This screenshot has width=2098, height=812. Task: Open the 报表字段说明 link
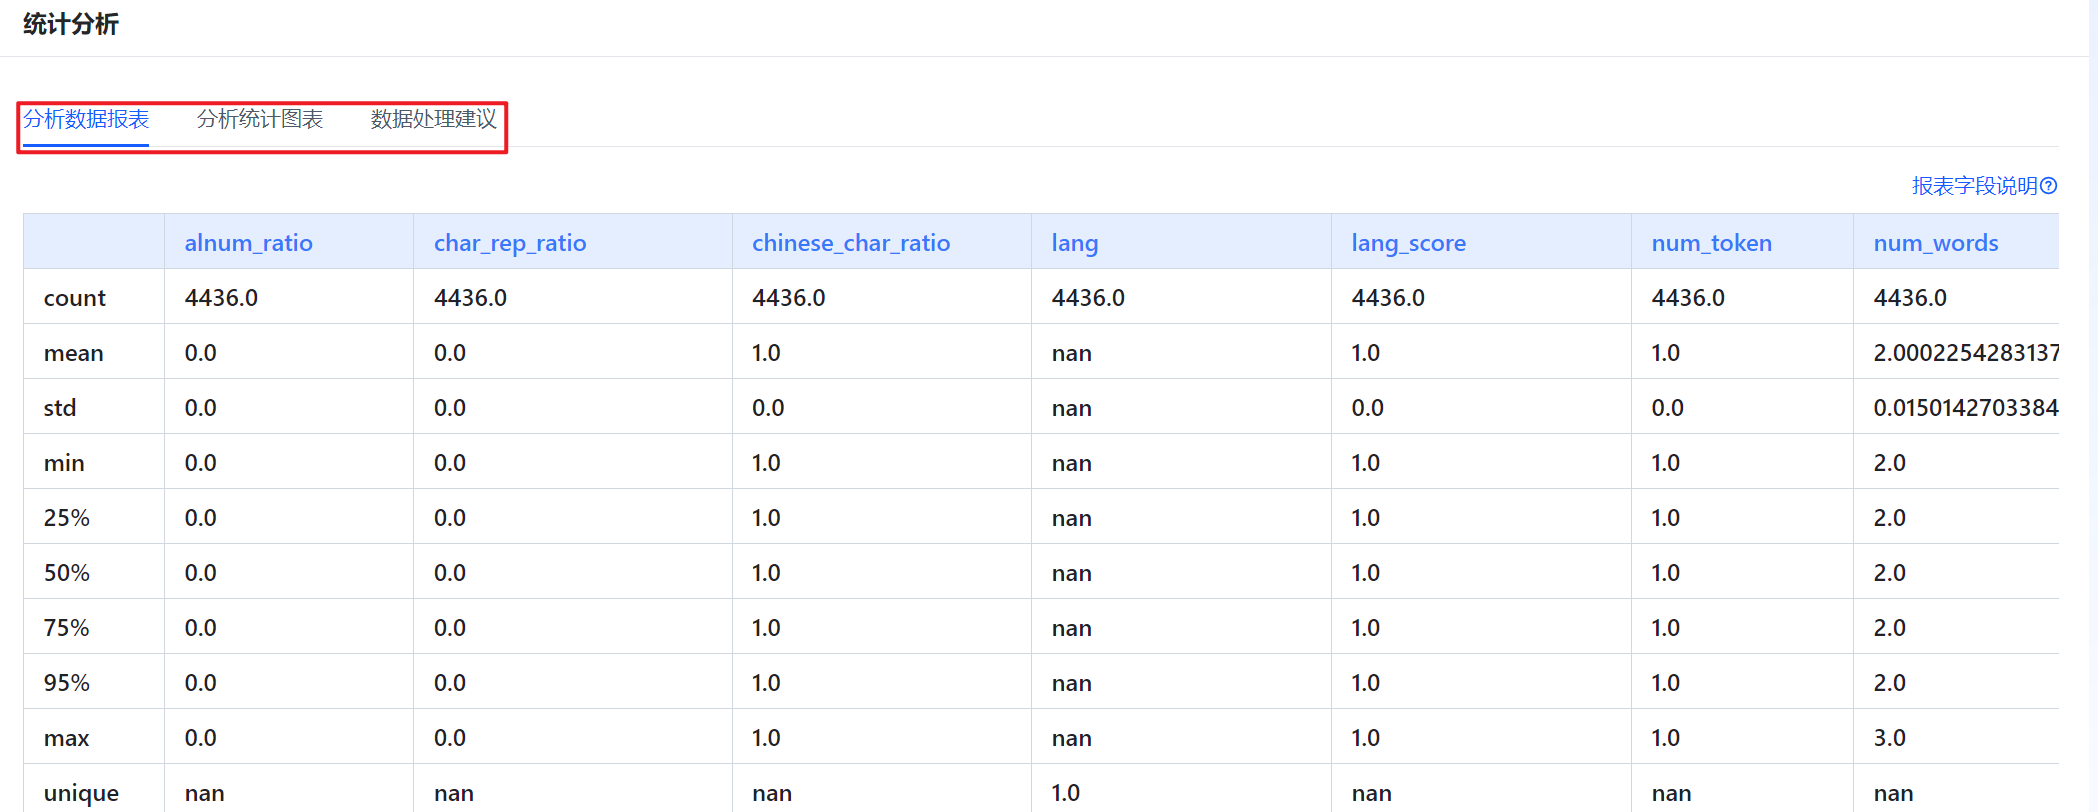tap(1974, 186)
